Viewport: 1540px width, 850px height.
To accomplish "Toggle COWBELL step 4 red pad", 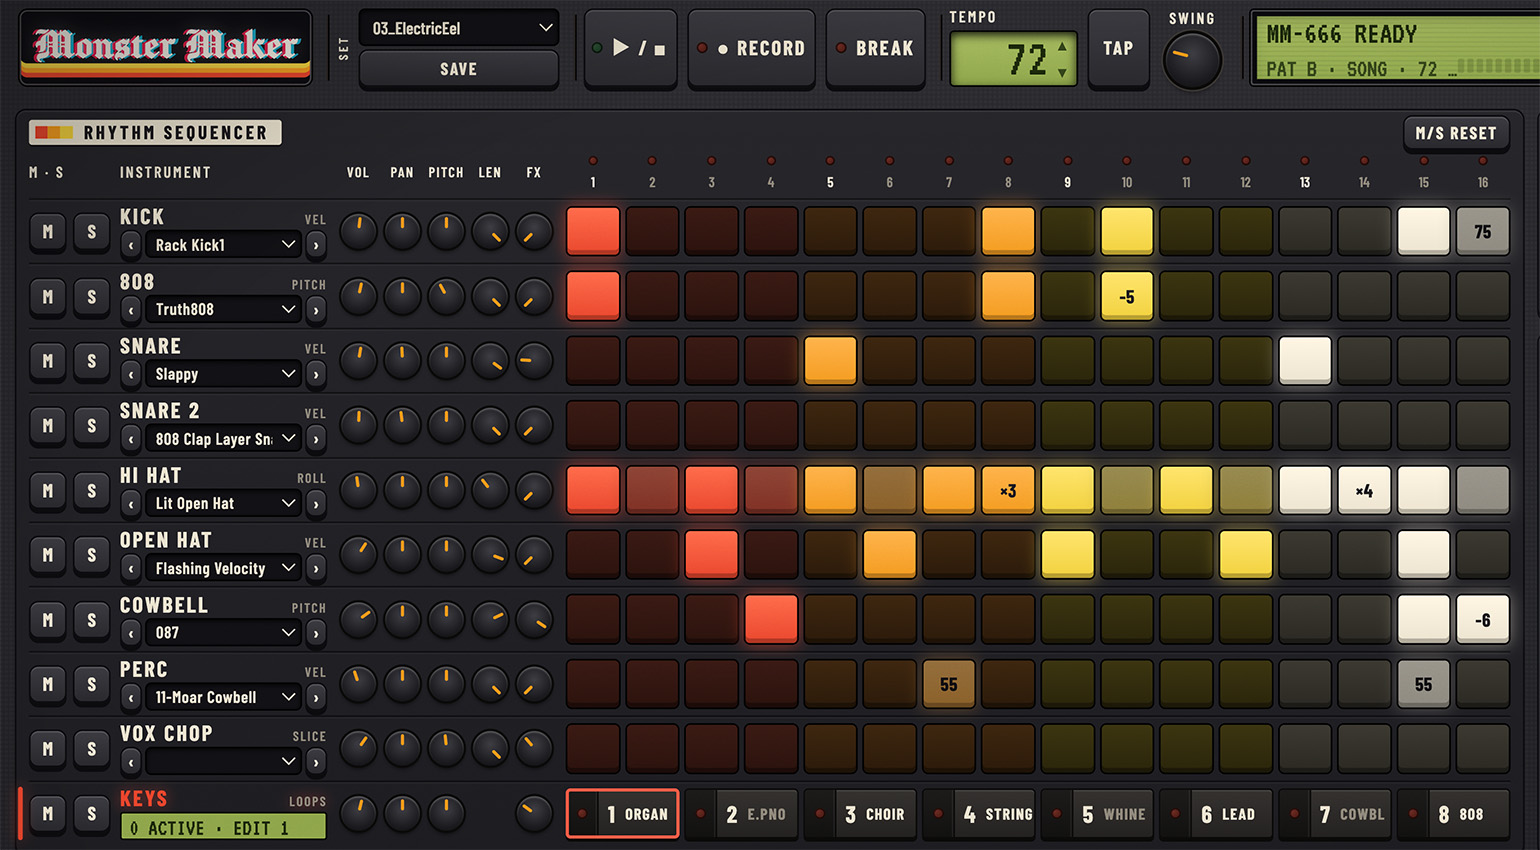I will pyautogui.click(x=771, y=619).
